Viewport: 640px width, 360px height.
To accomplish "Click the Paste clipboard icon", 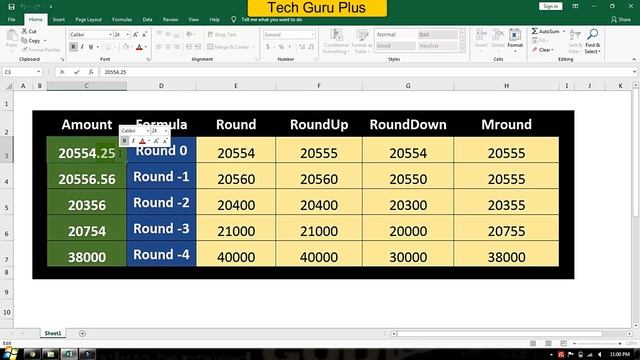I will click(12, 36).
